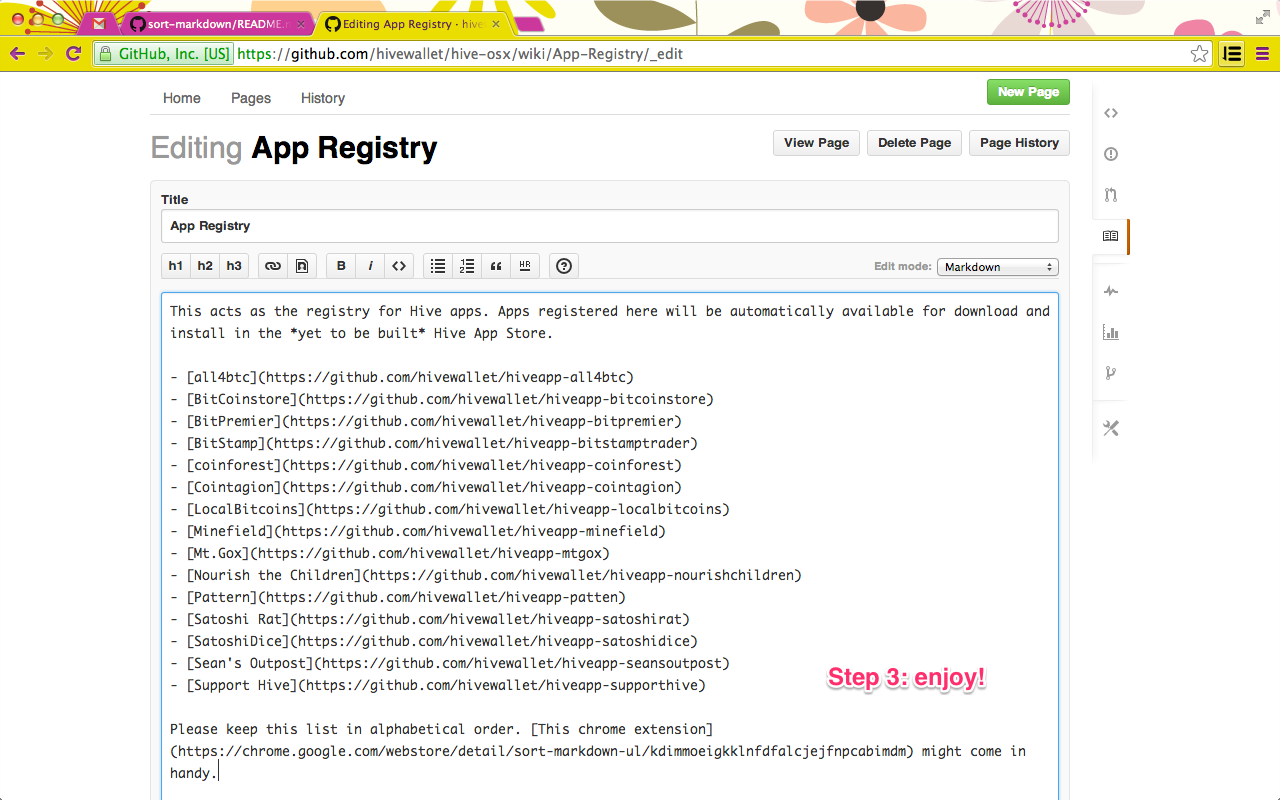
Task: Click the sort-markdown extension icon
Action: (1232, 54)
